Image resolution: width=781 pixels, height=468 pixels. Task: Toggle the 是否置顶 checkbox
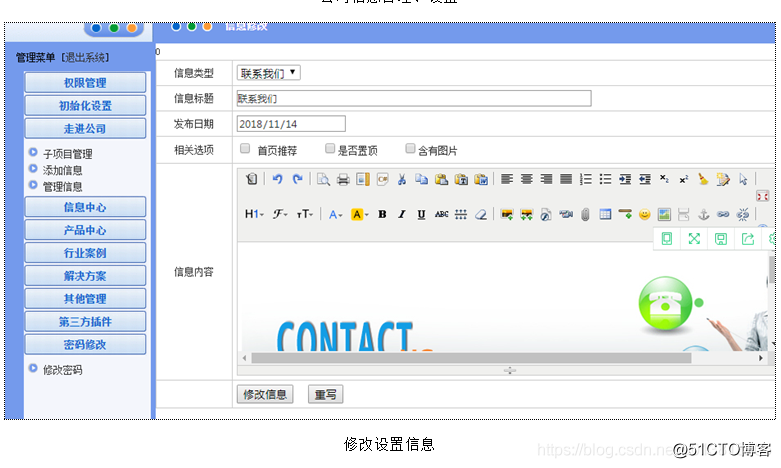pyautogui.click(x=330, y=148)
